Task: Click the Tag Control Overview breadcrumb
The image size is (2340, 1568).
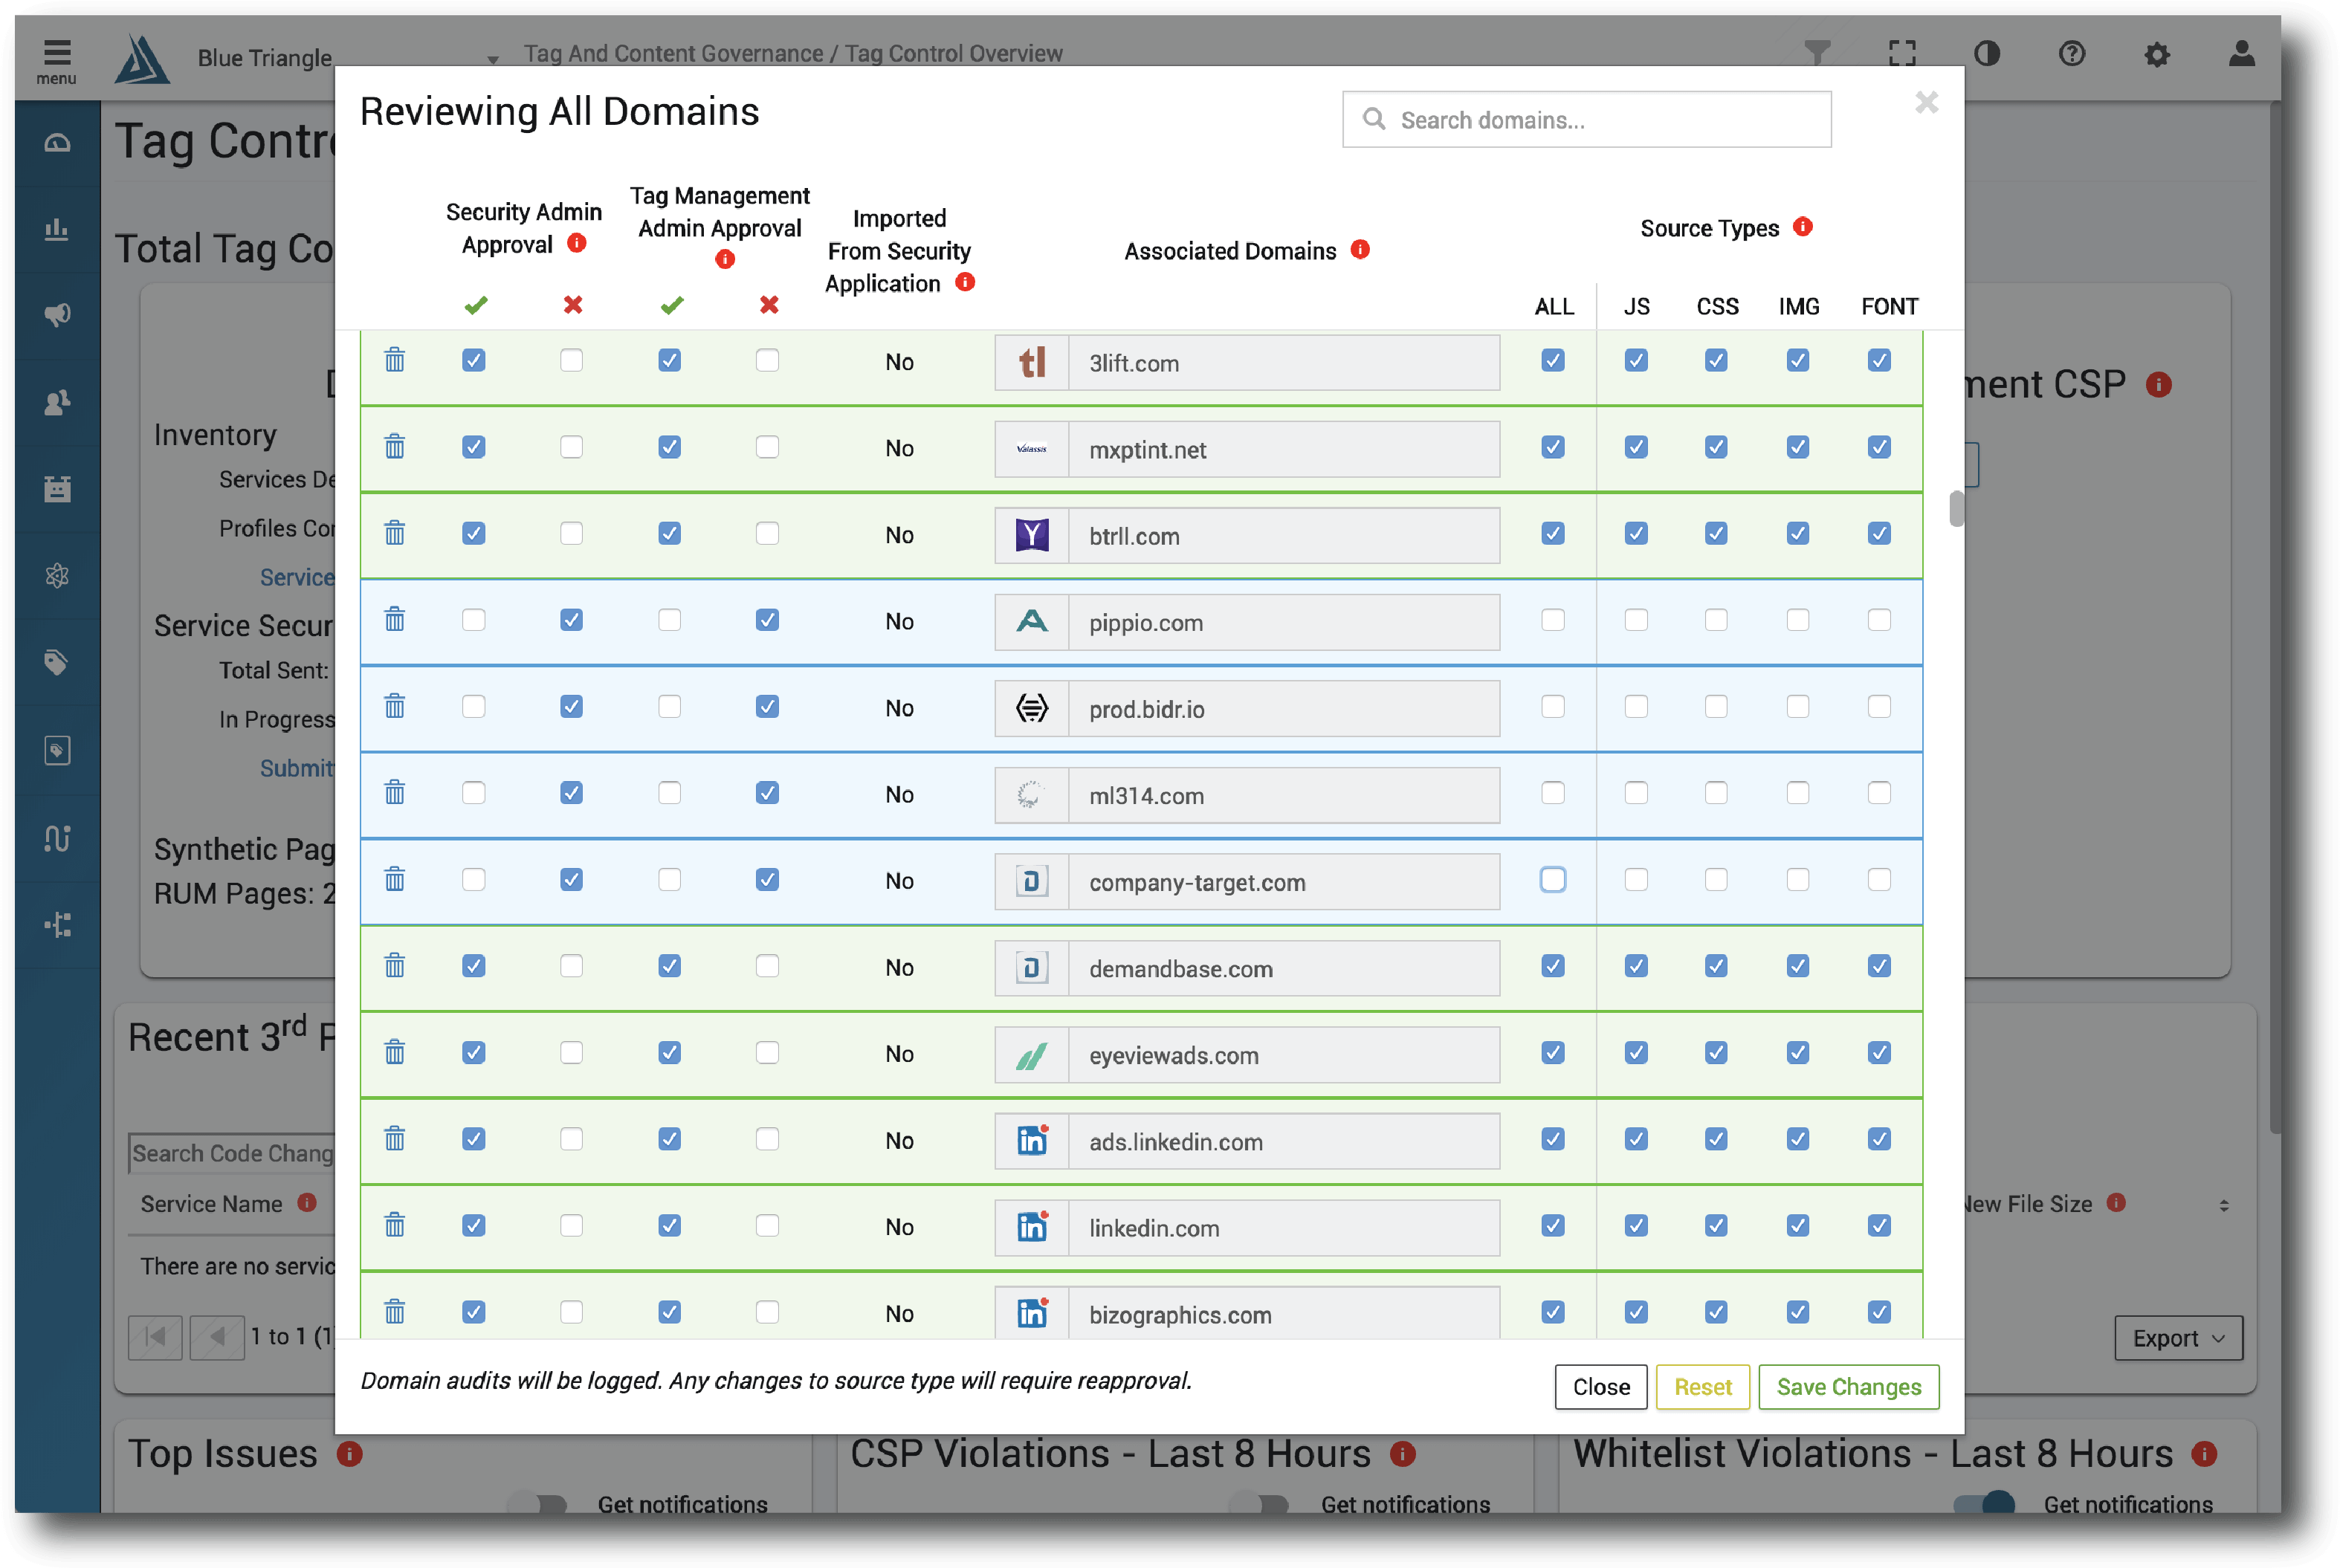Action: tap(953, 53)
